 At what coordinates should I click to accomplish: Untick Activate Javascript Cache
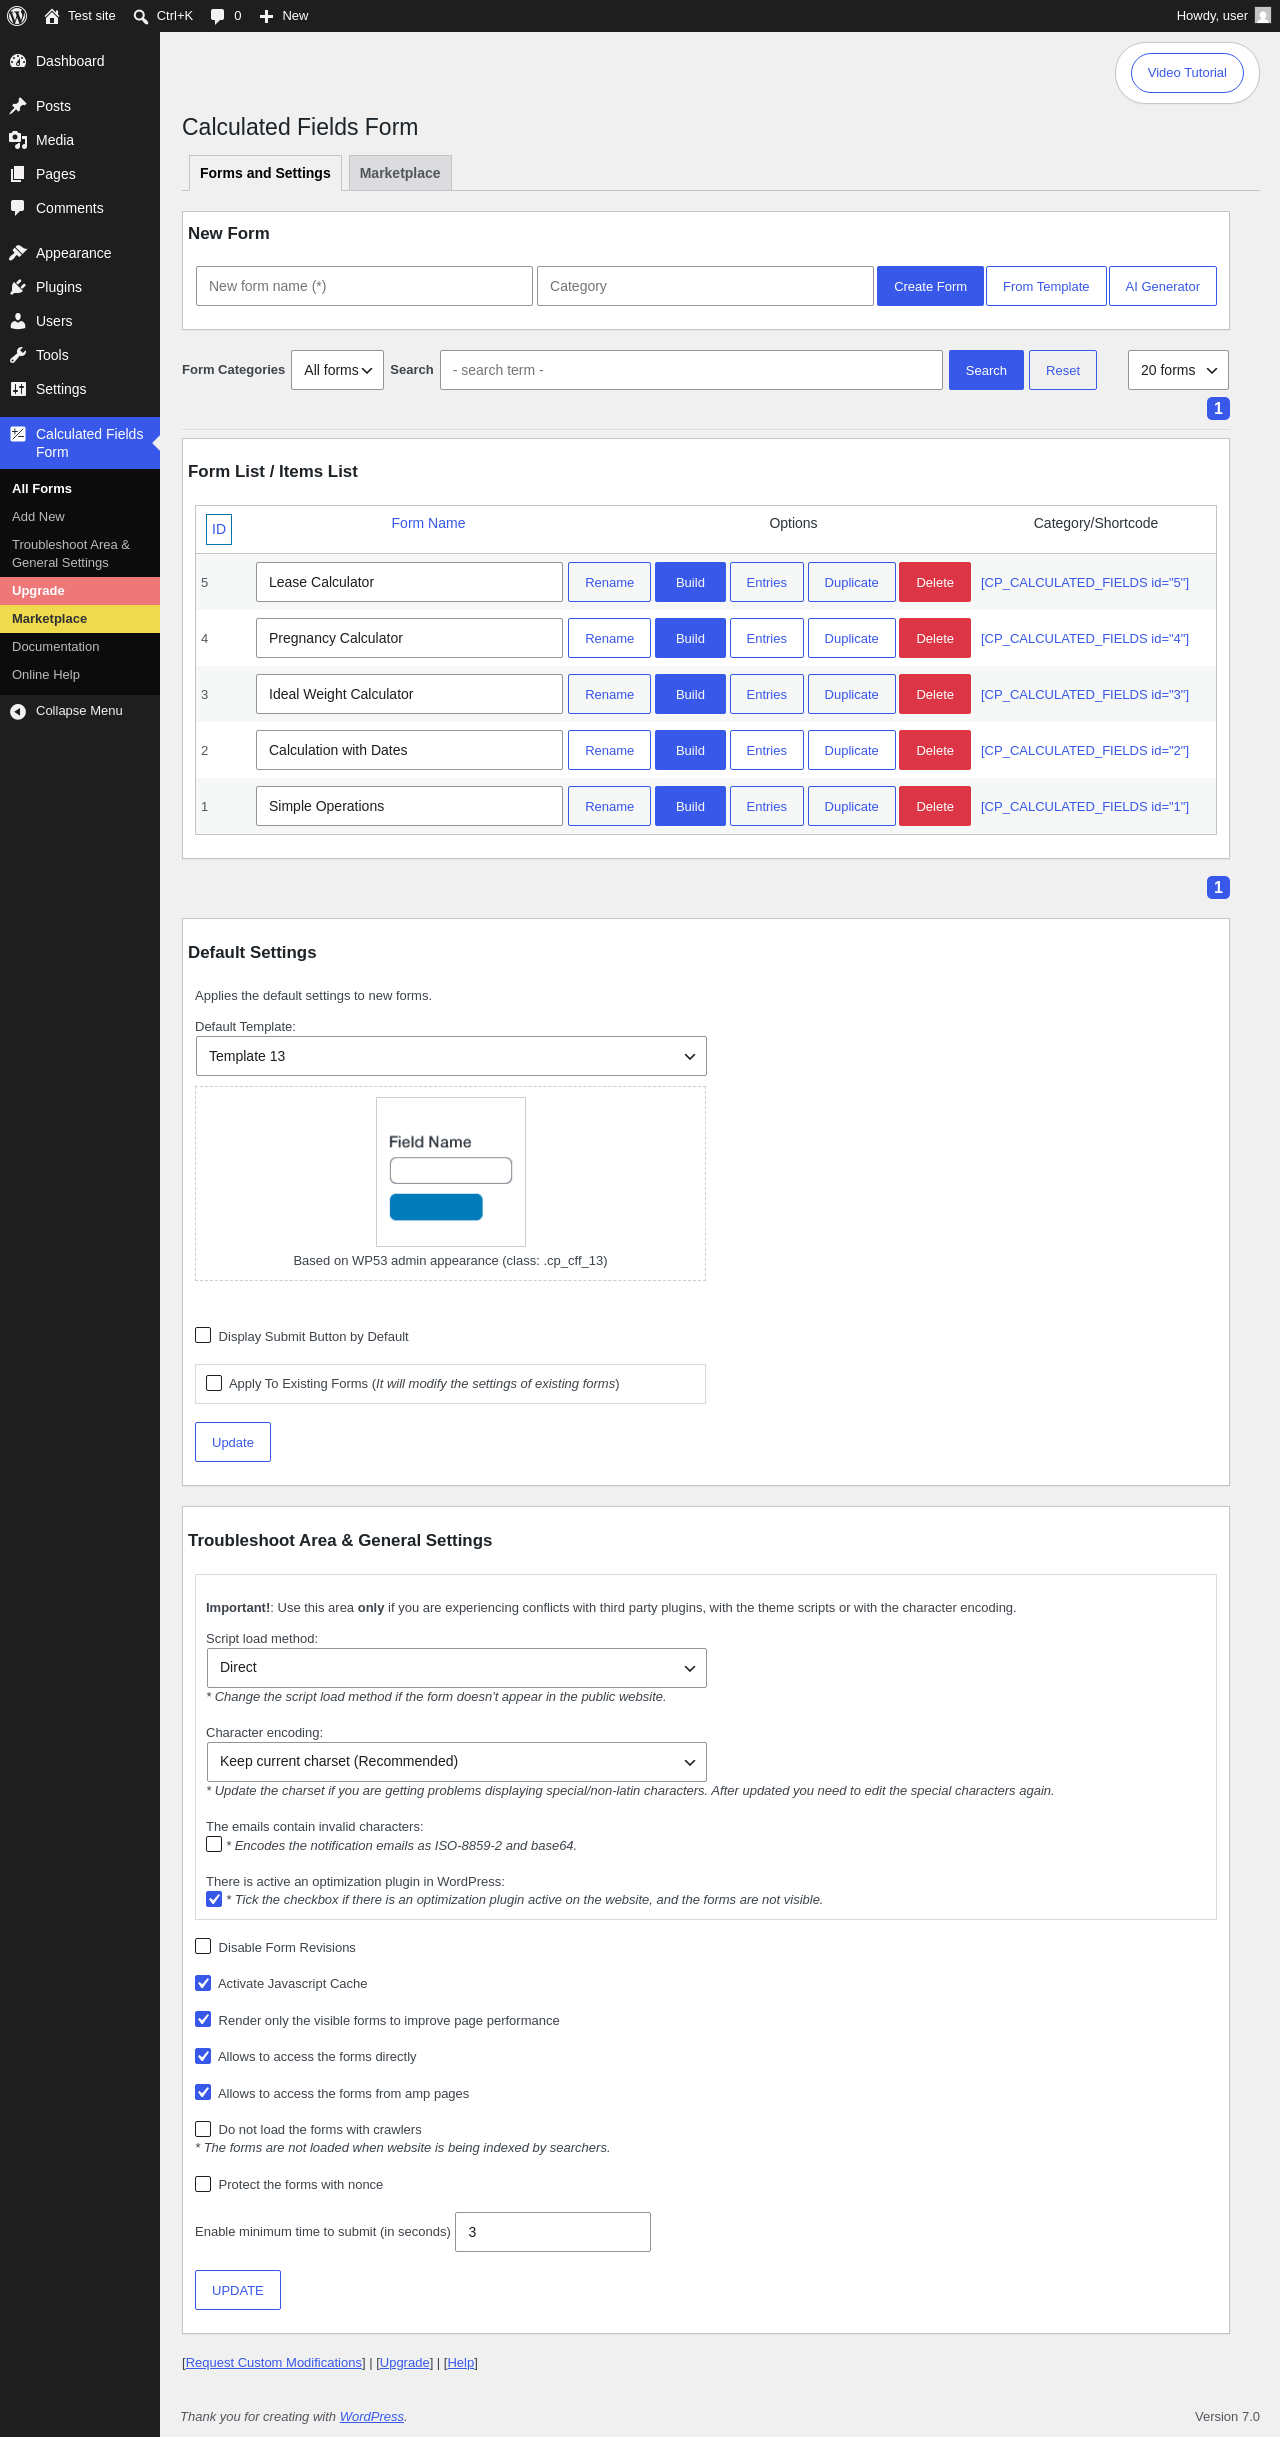(203, 1983)
